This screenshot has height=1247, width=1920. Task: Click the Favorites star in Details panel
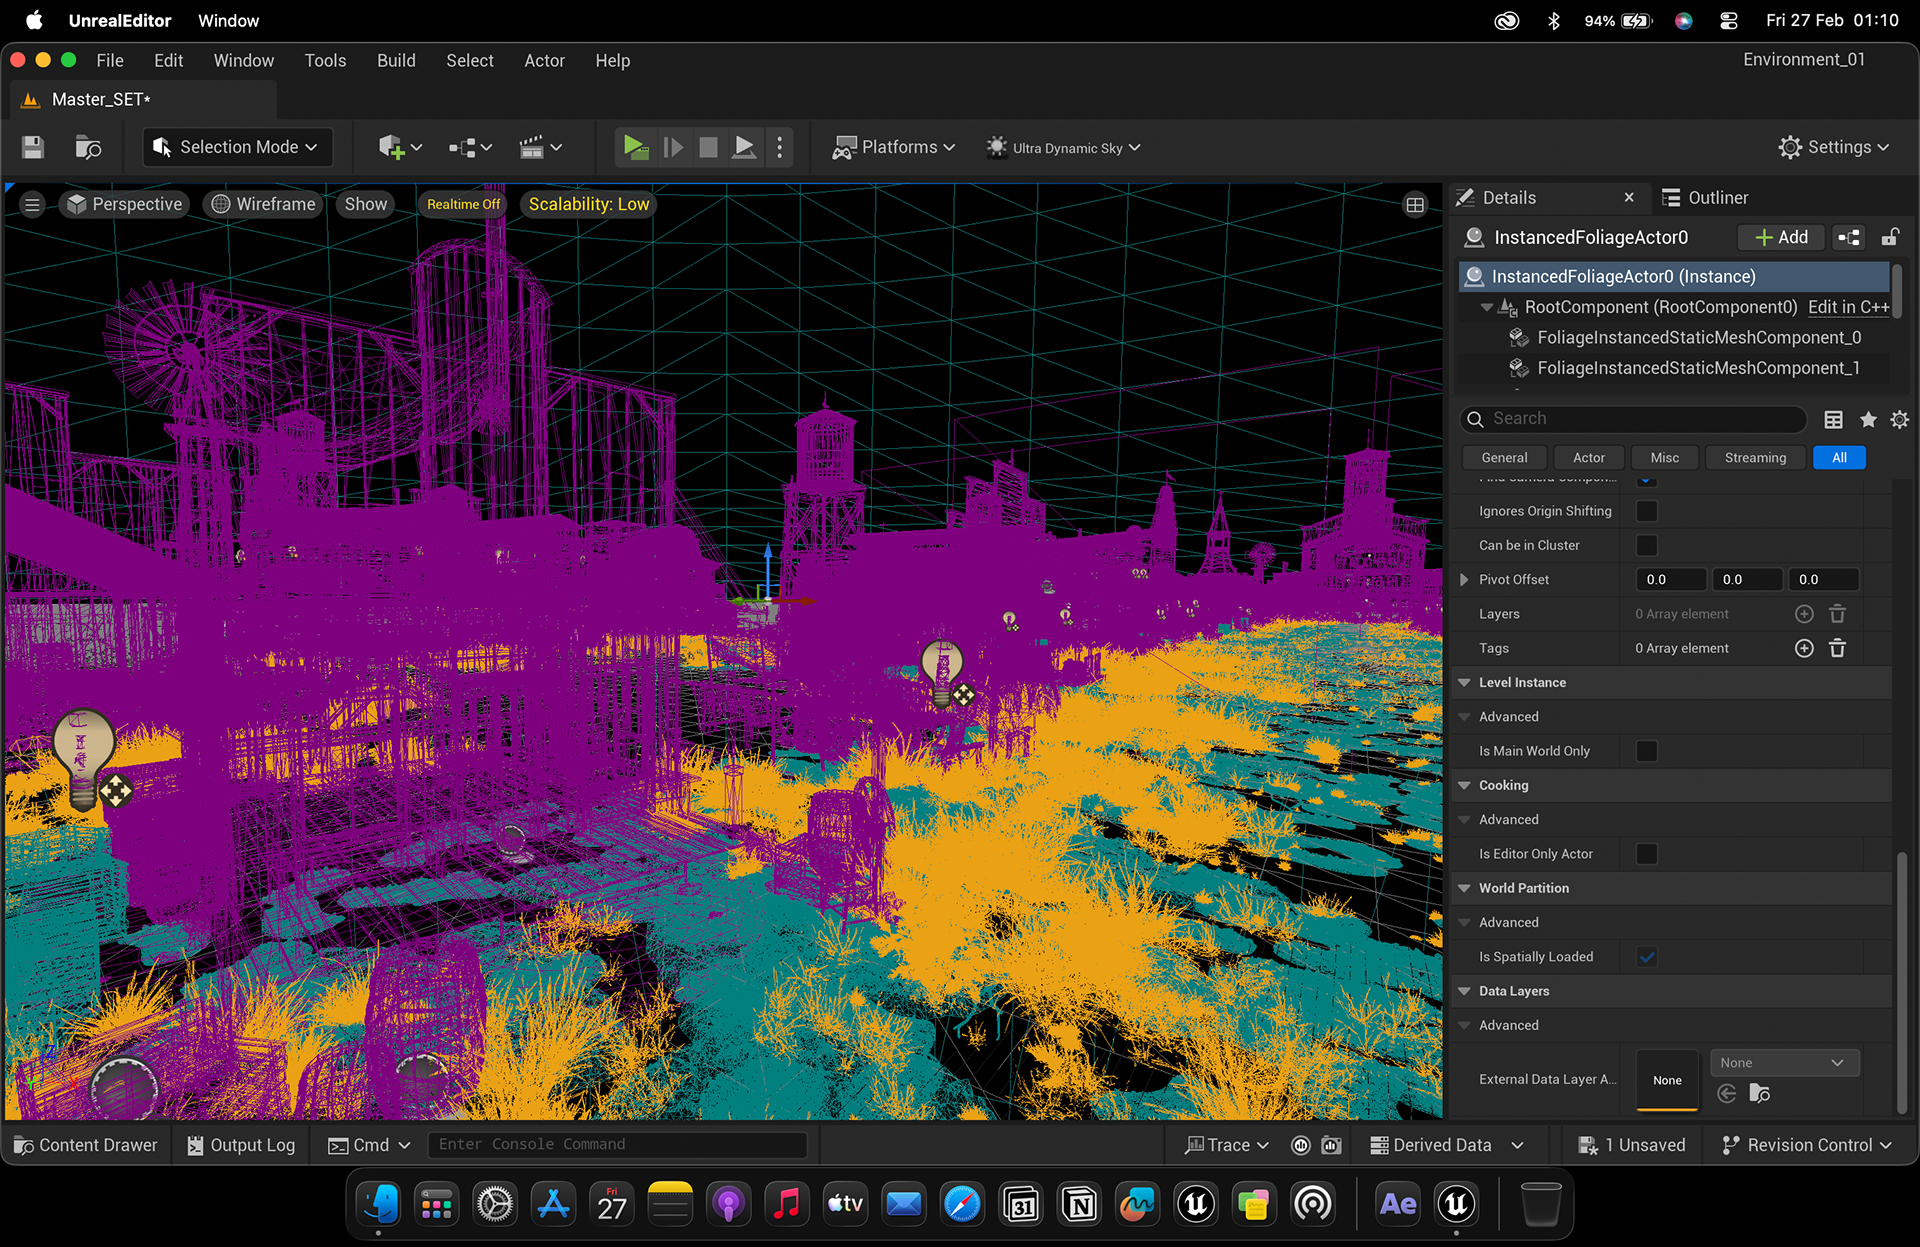point(1867,419)
